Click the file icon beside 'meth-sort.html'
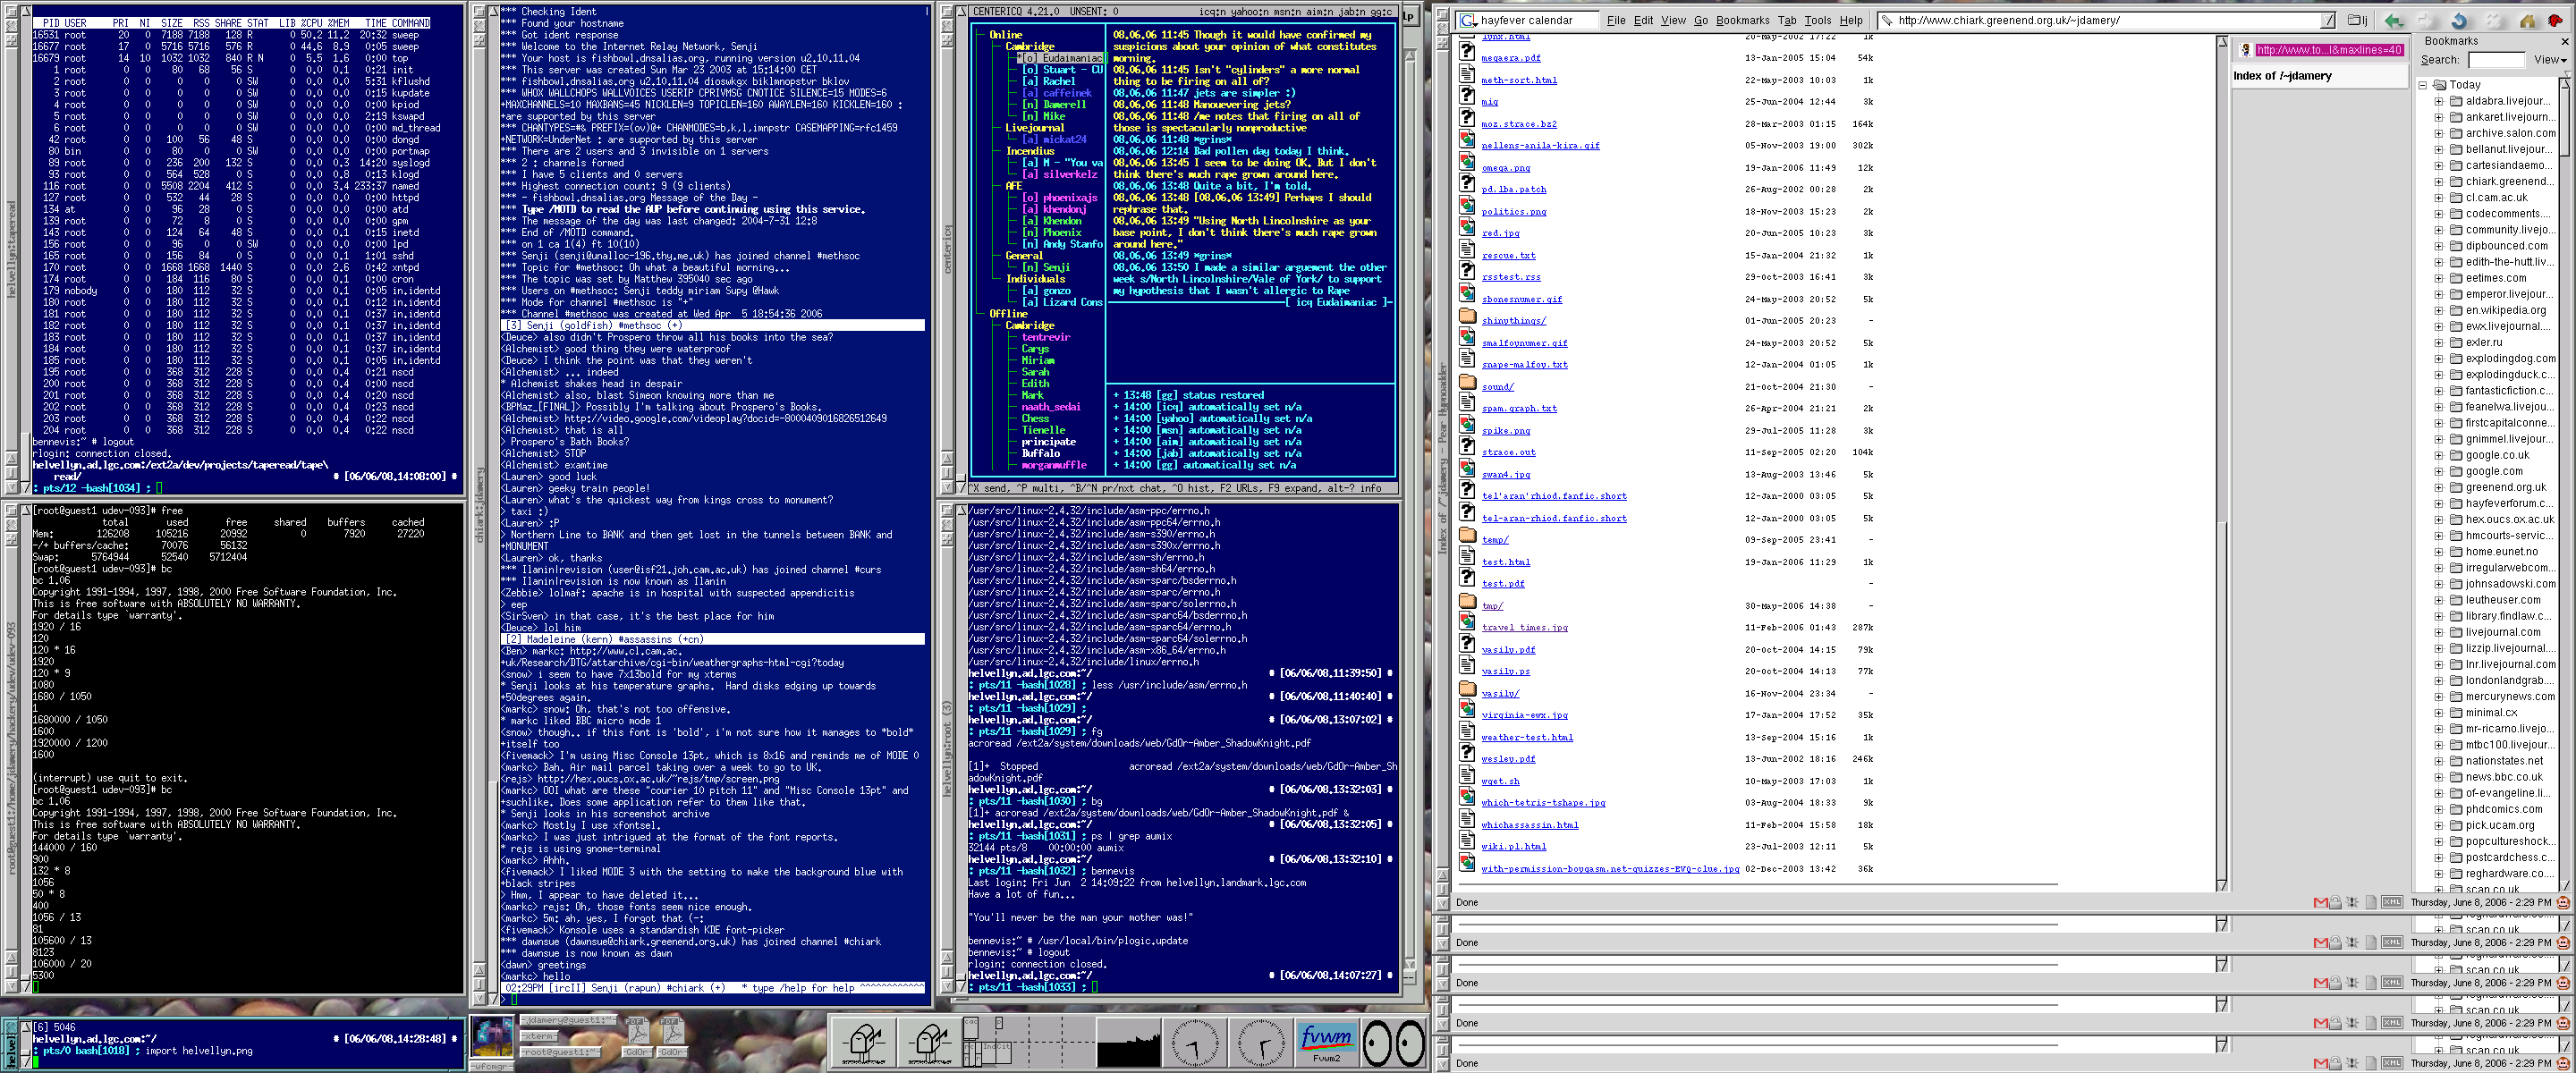2576x1073 pixels. point(1467,74)
